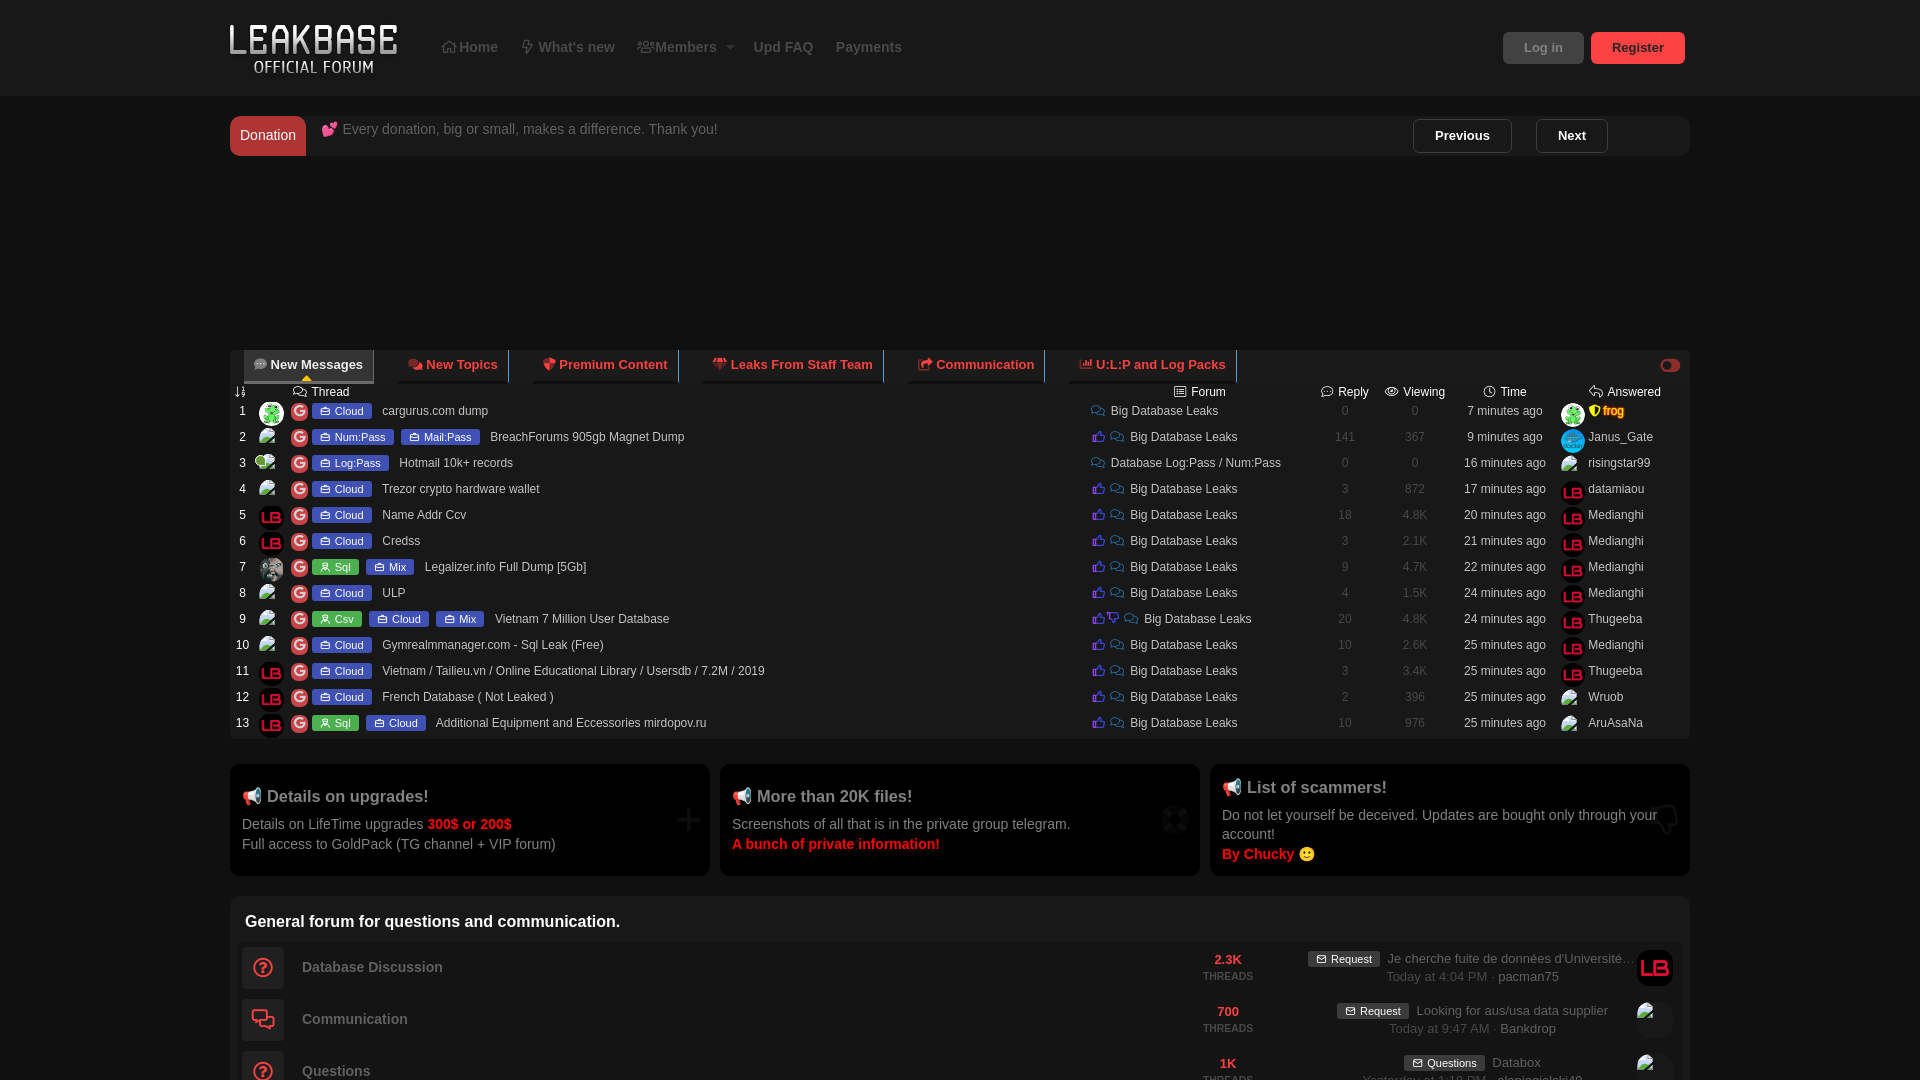Click the Communication forum chat icon
The height and width of the screenshot is (1080, 1920).
263,1020
